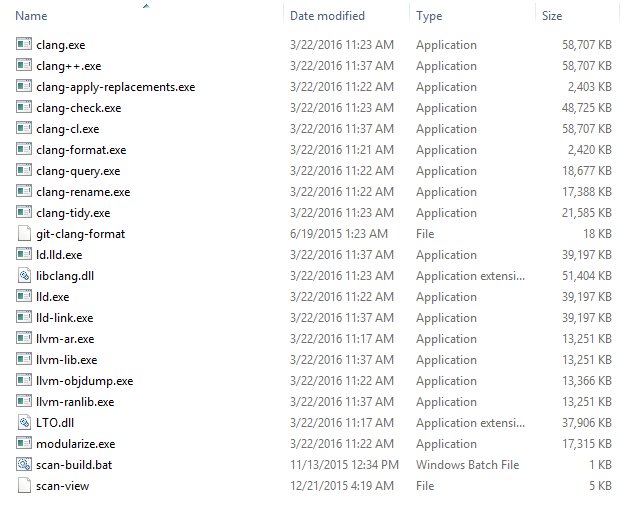The width and height of the screenshot is (639, 511).
Task: Click the lld.exe file name
Action: tap(53, 297)
